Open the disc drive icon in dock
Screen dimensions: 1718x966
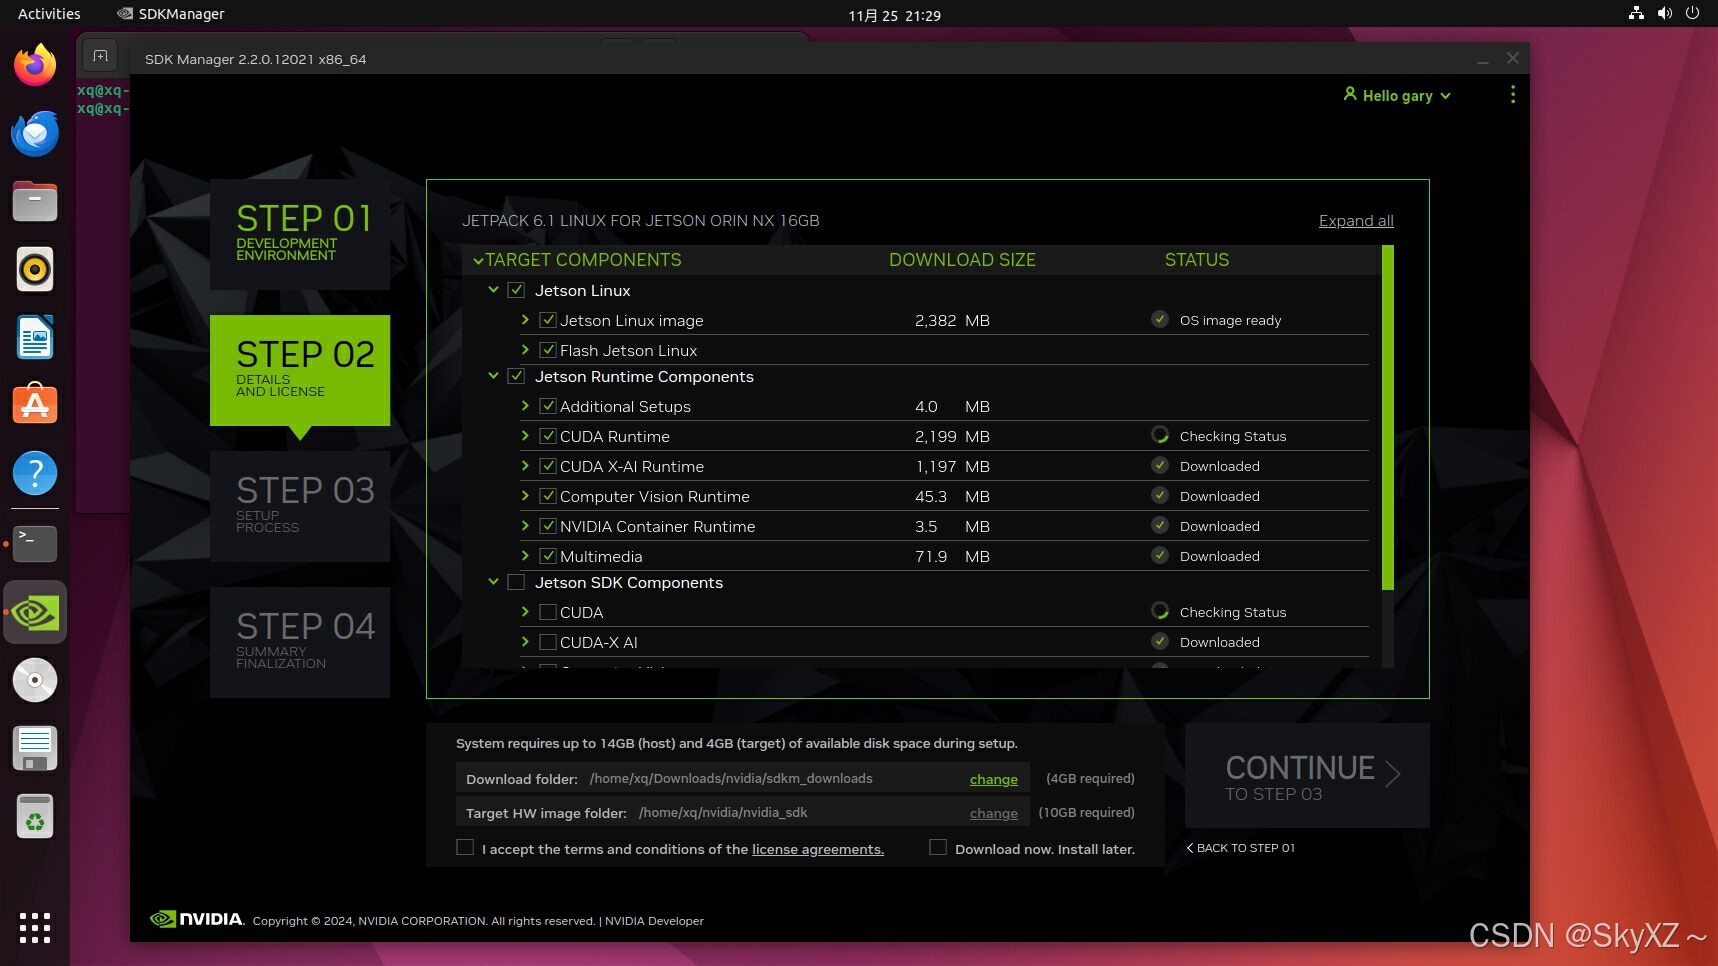(x=35, y=680)
